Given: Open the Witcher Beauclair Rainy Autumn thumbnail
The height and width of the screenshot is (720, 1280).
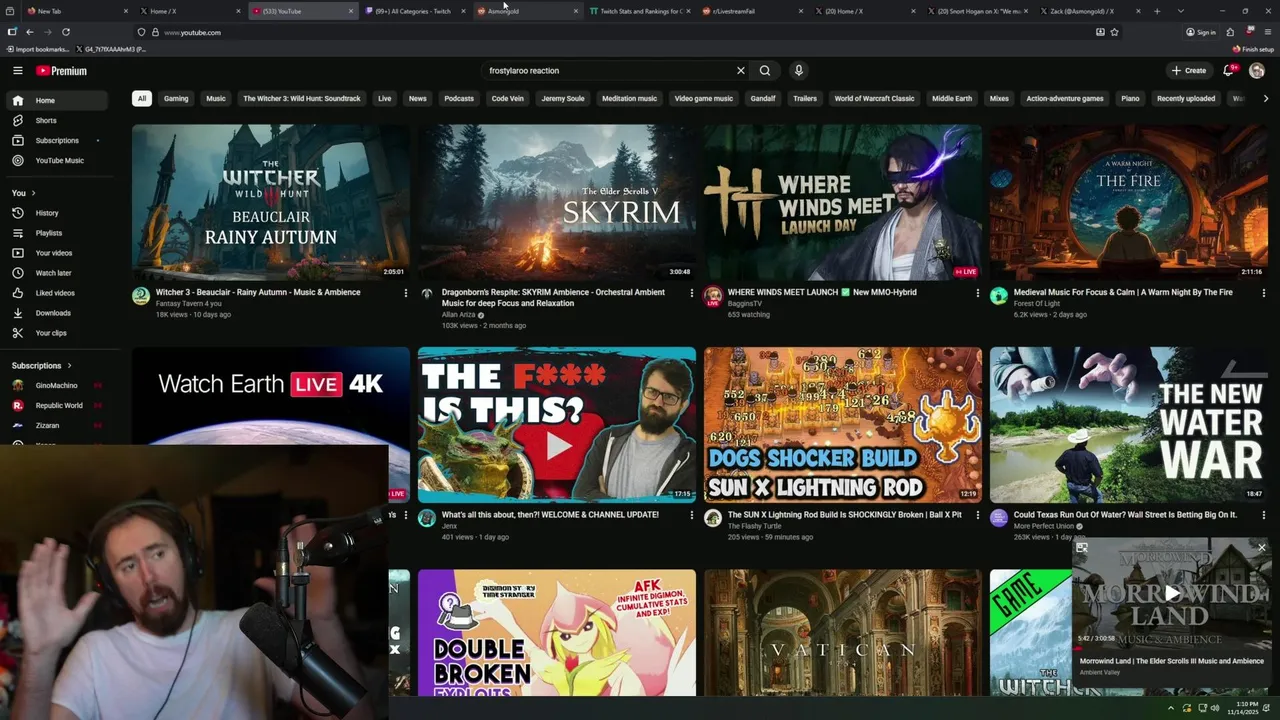Looking at the screenshot, I should 271,202.
